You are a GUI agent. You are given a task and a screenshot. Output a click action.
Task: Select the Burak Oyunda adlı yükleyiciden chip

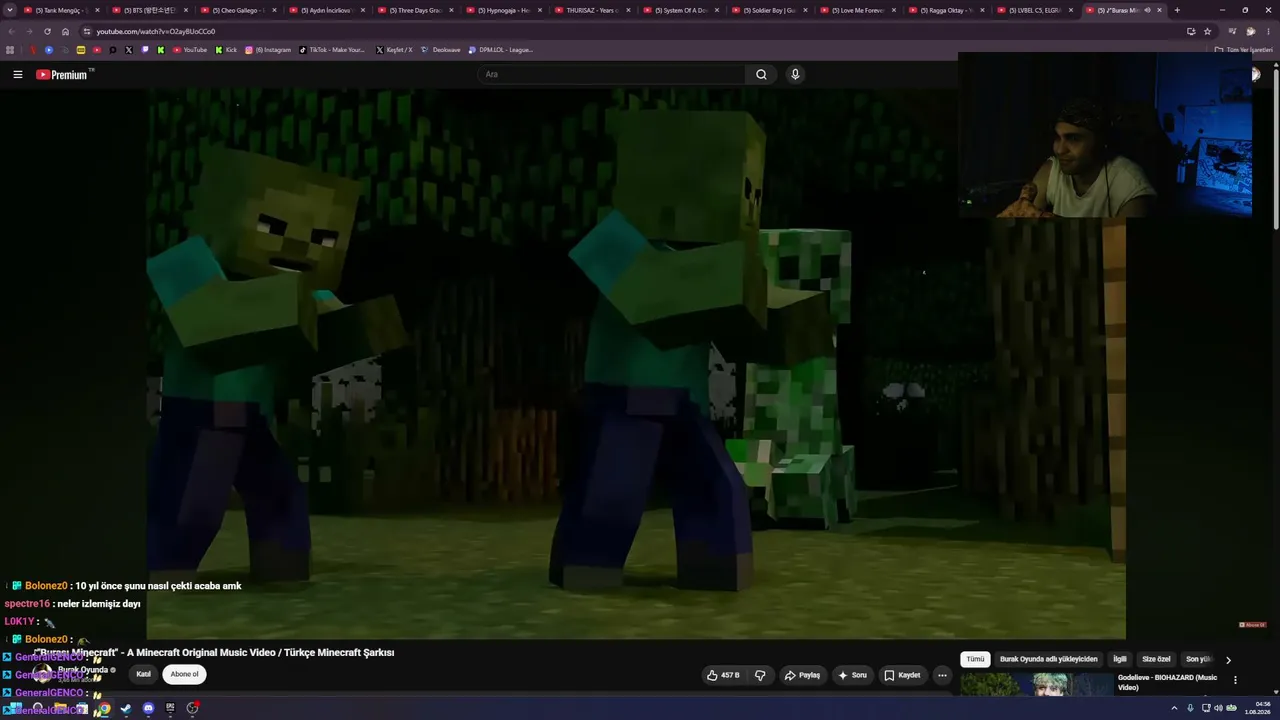(x=1048, y=659)
